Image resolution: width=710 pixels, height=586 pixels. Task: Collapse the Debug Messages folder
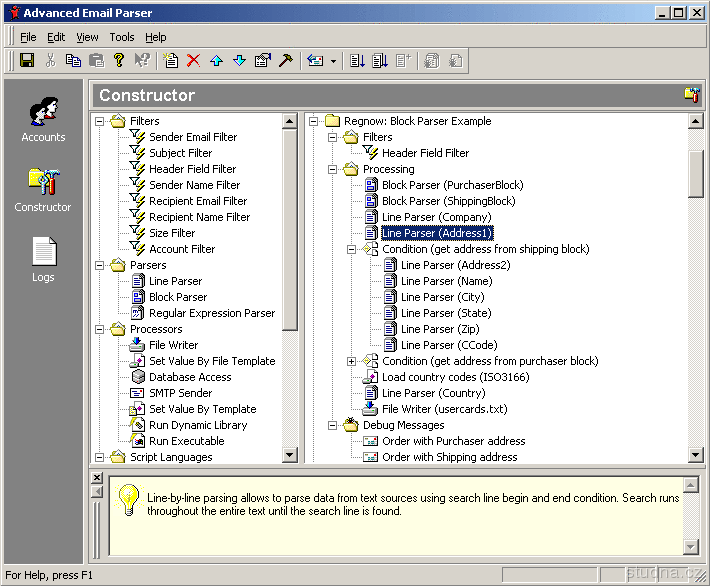pyautogui.click(x=333, y=425)
